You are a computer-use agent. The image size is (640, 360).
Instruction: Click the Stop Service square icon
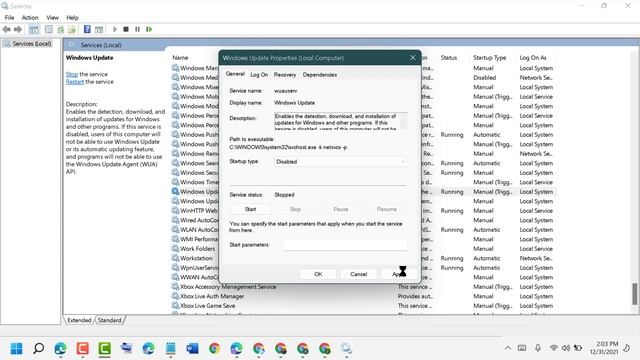point(126,29)
